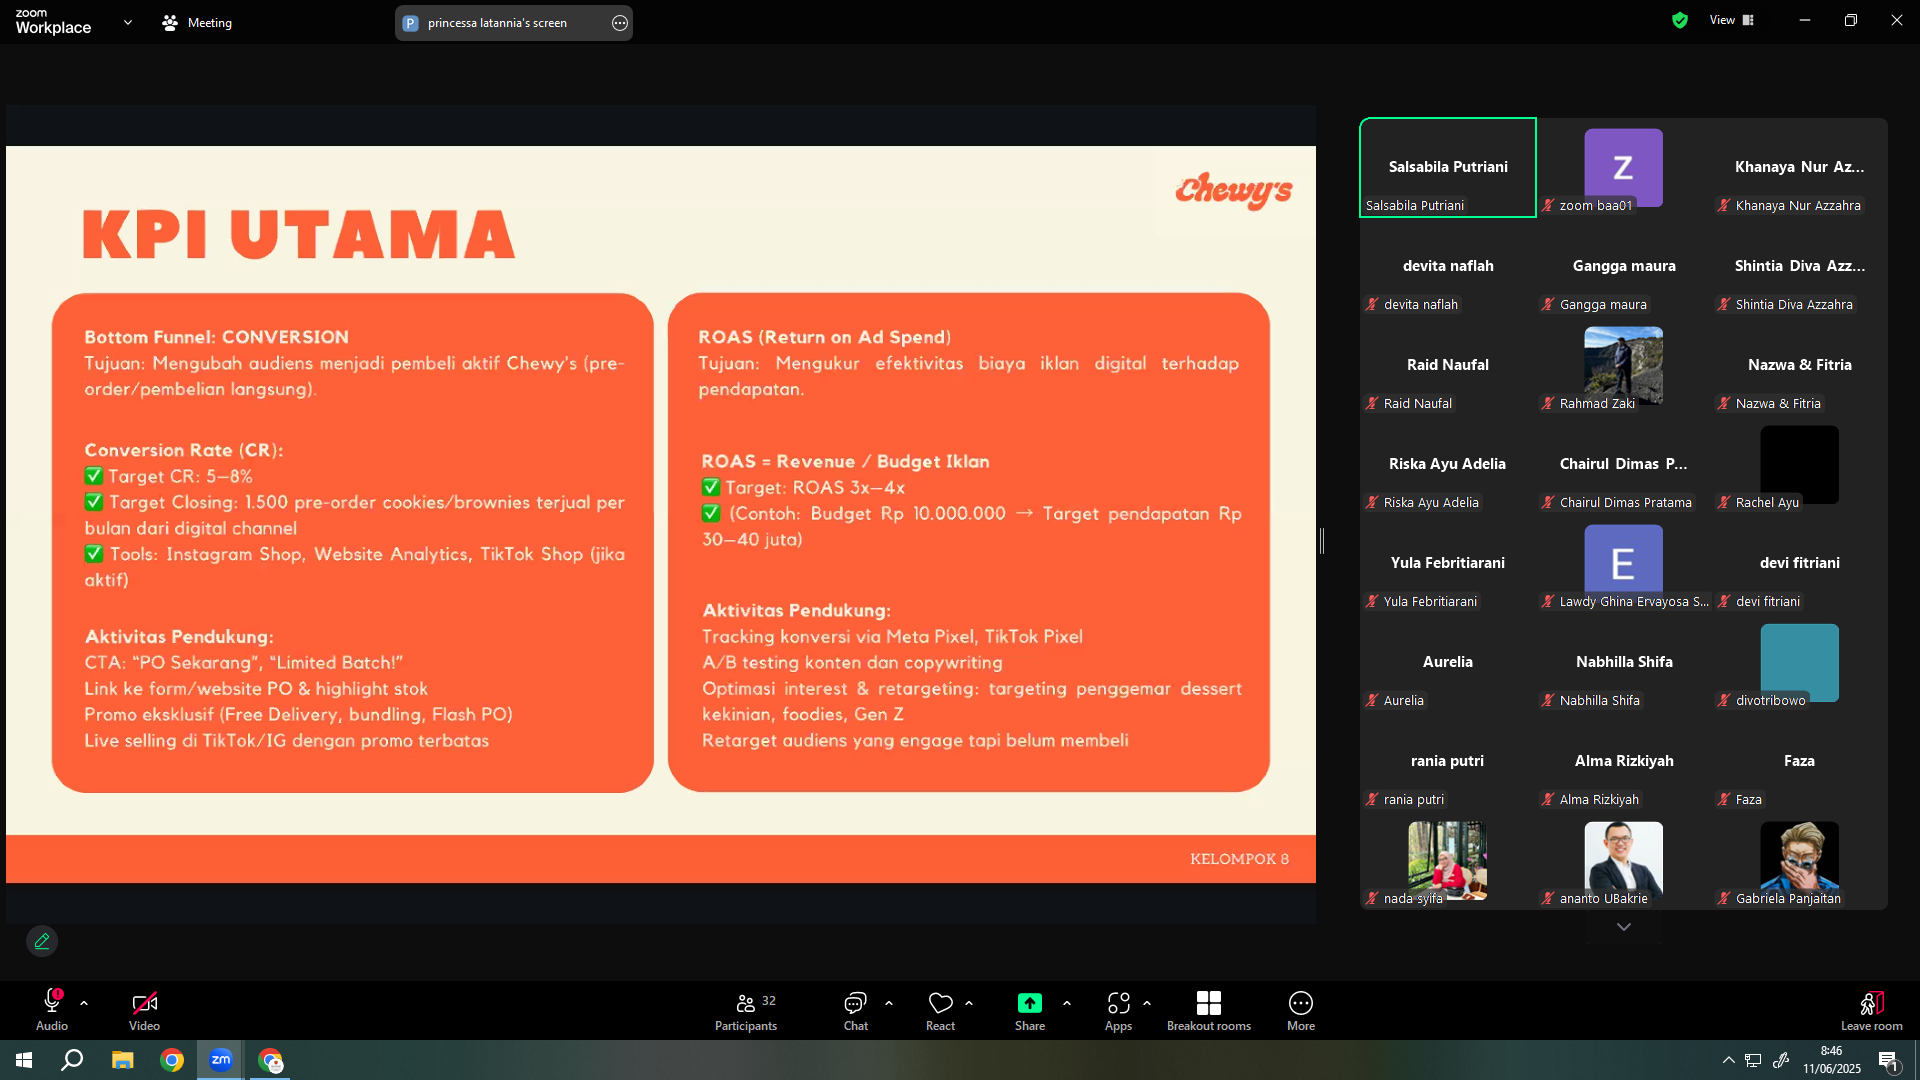Open the Chat panel

[x=856, y=1010]
